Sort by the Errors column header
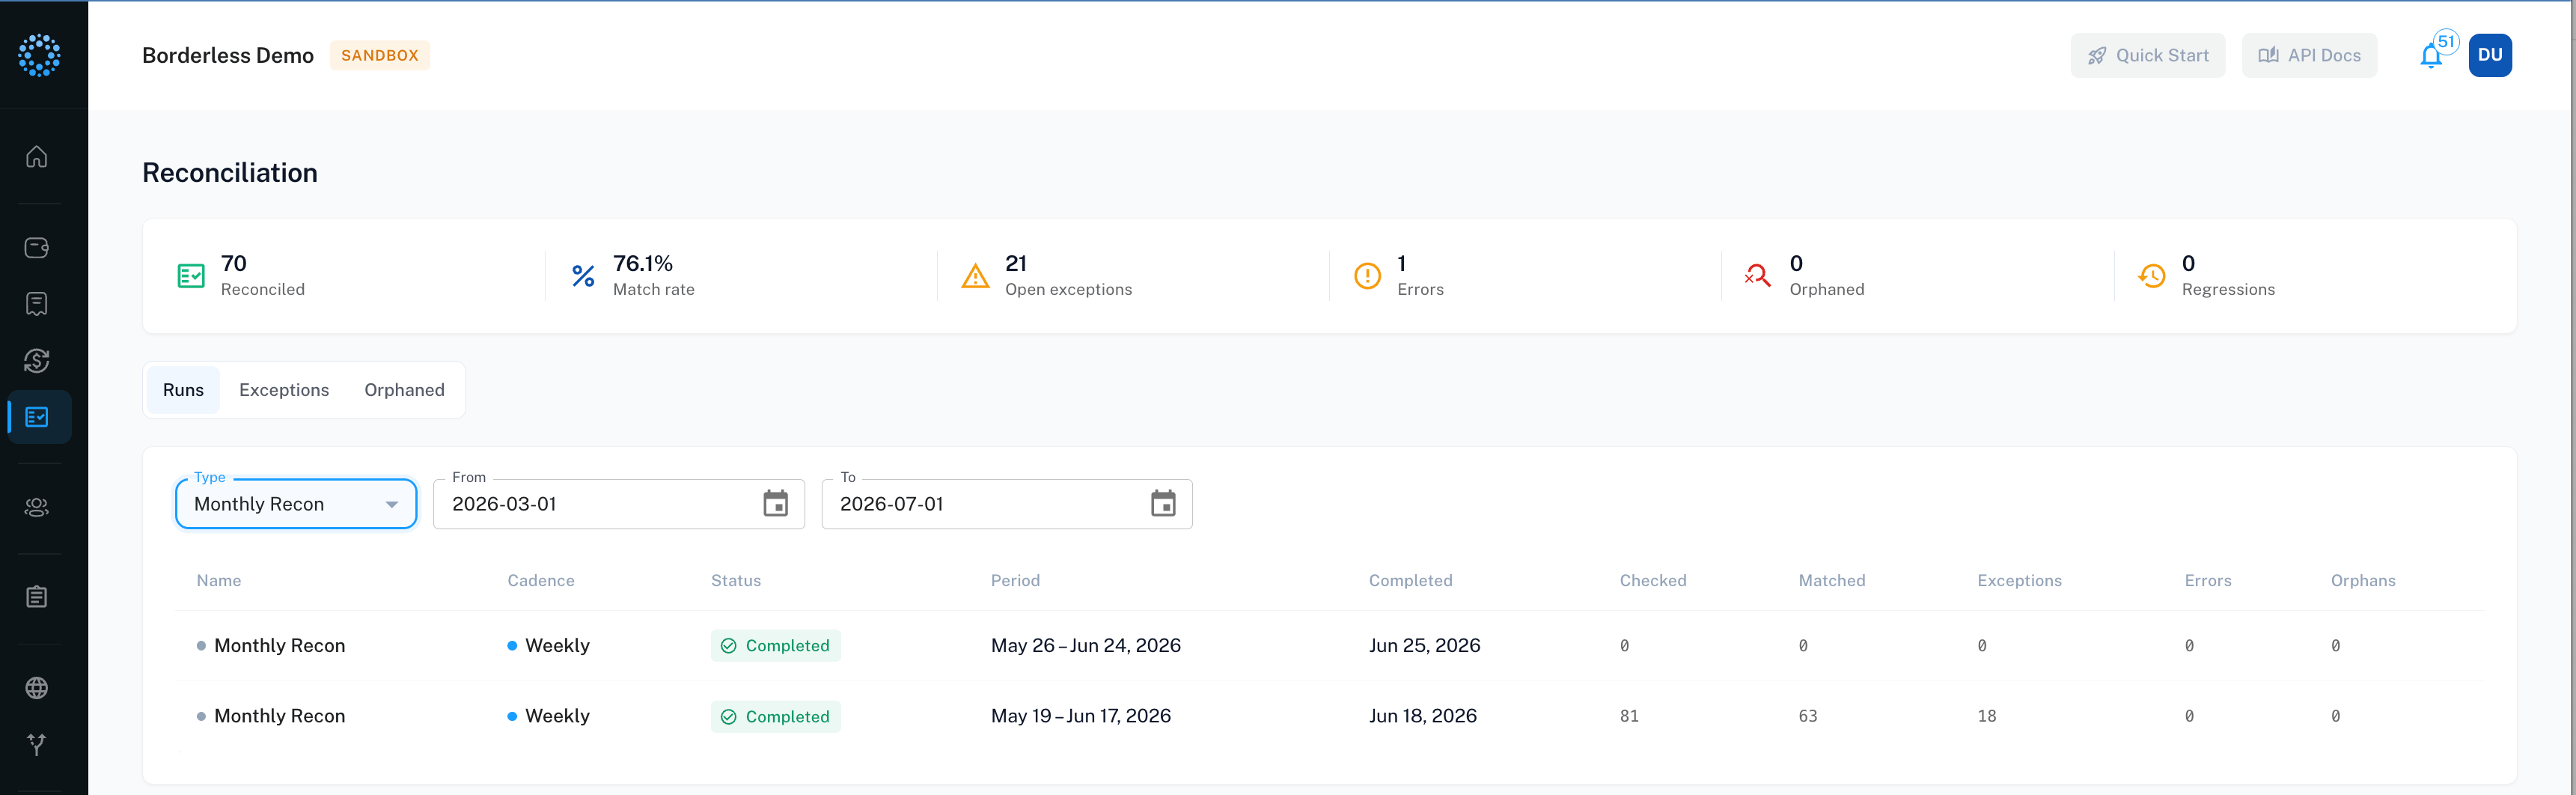The image size is (2576, 795). [2208, 581]
